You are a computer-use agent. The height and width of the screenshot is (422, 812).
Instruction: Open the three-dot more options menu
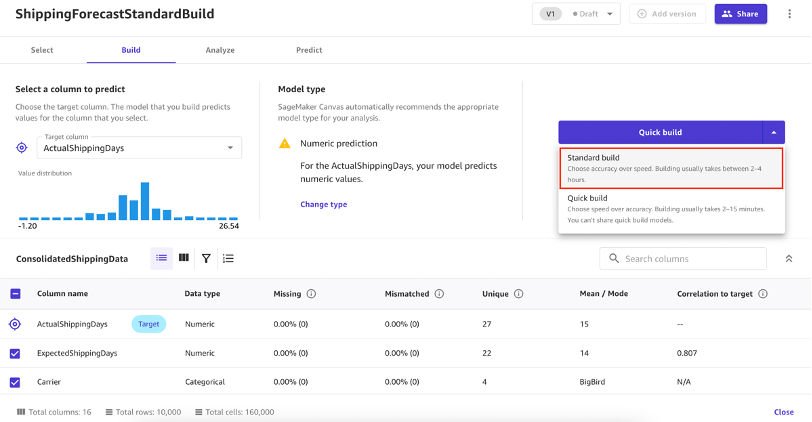790,14
